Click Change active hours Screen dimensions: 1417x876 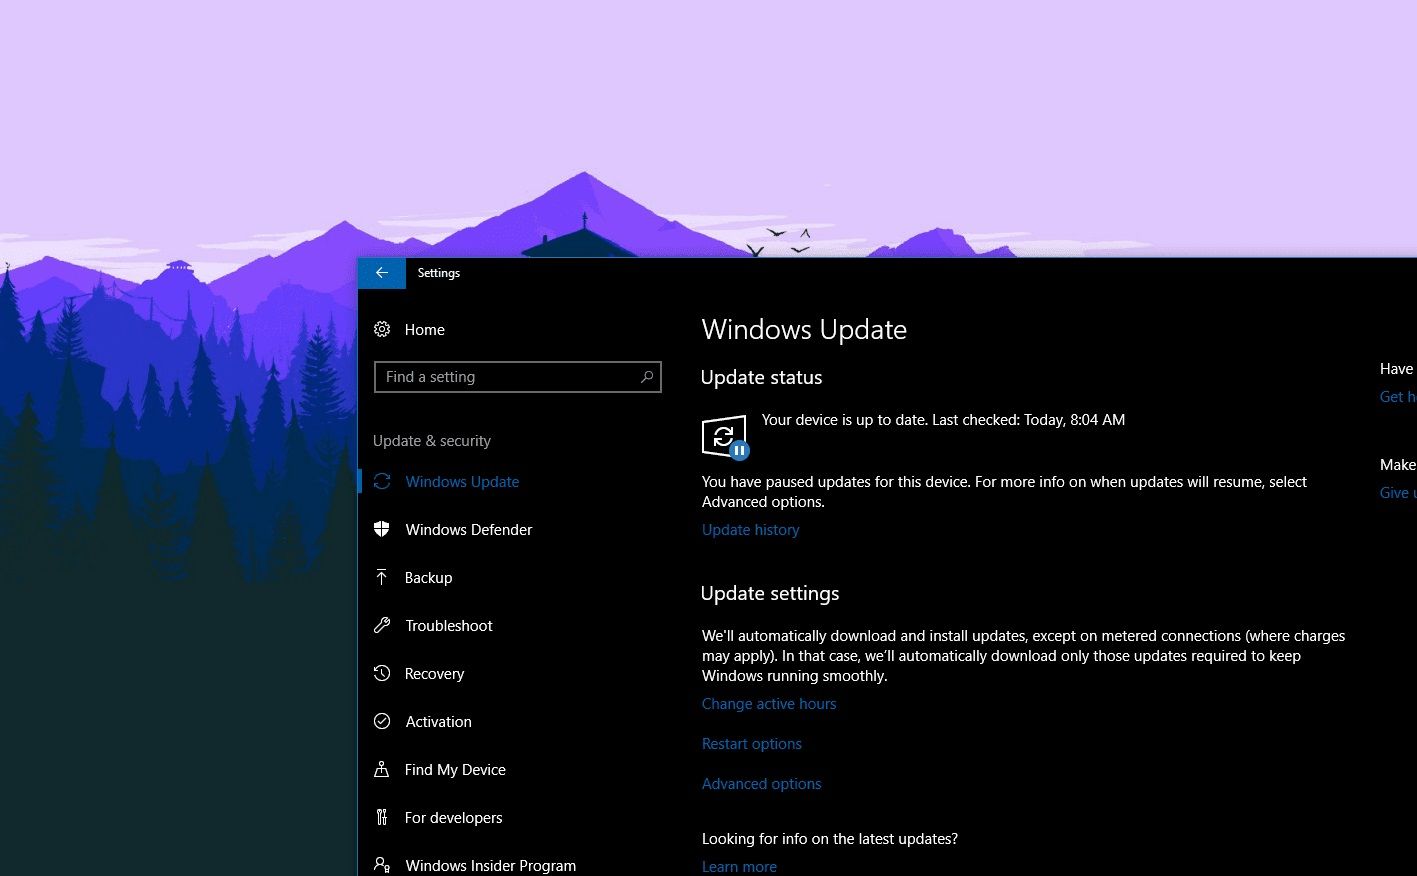769,703
